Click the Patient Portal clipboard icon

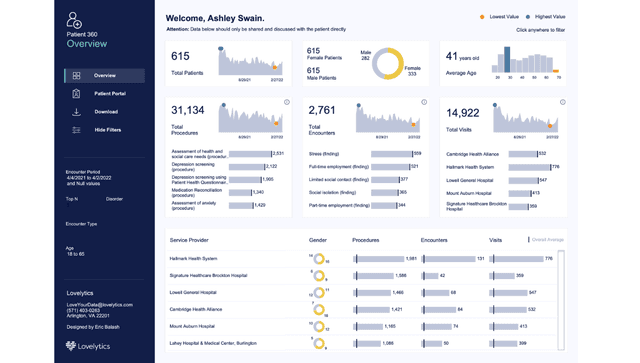tap(76, 94)
